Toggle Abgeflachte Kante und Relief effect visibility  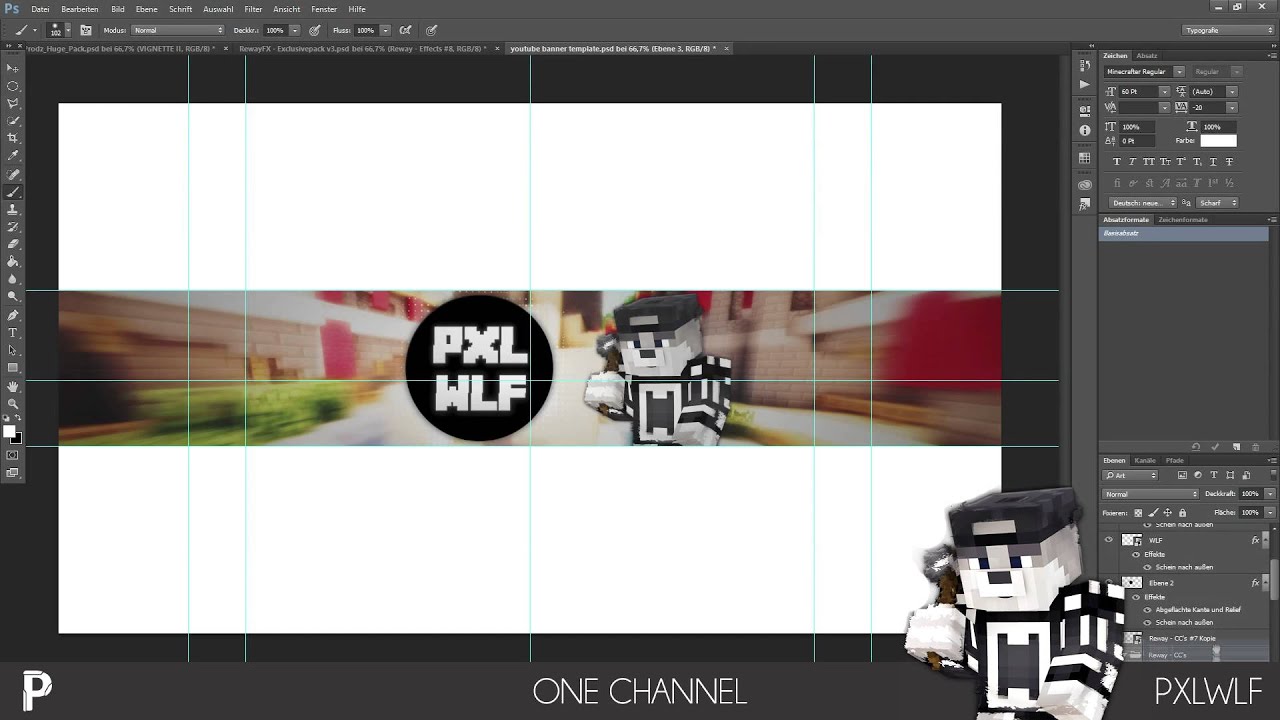(x=1147, y=609)
